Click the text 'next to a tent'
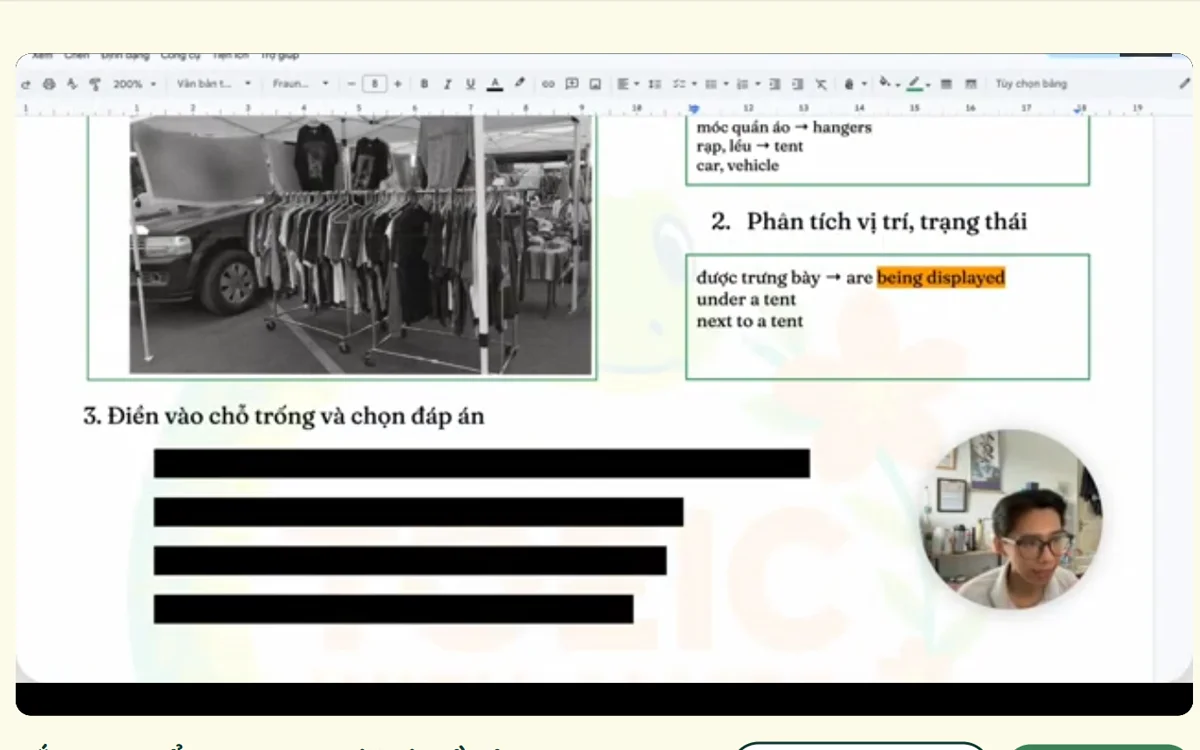The width and height of the screenshot is (1200, 750). click(x=750, y=321)
